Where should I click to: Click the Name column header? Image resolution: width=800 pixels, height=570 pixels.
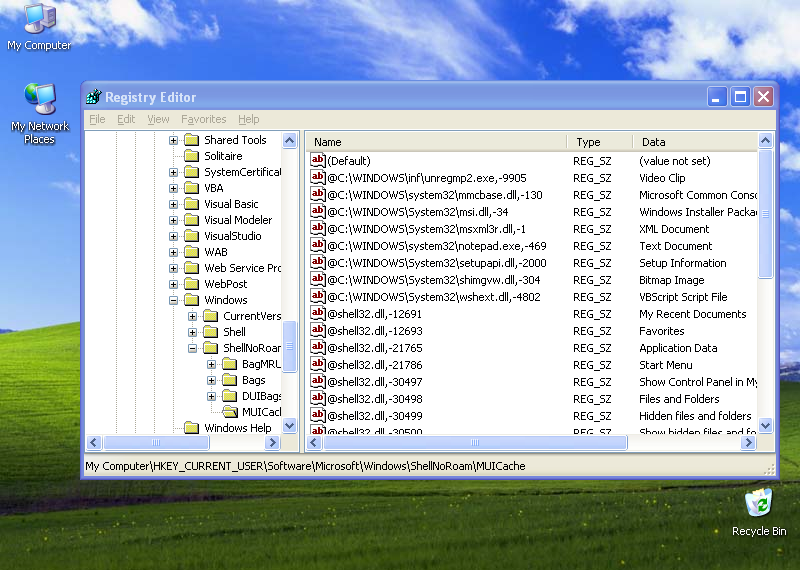coord(436,142)
